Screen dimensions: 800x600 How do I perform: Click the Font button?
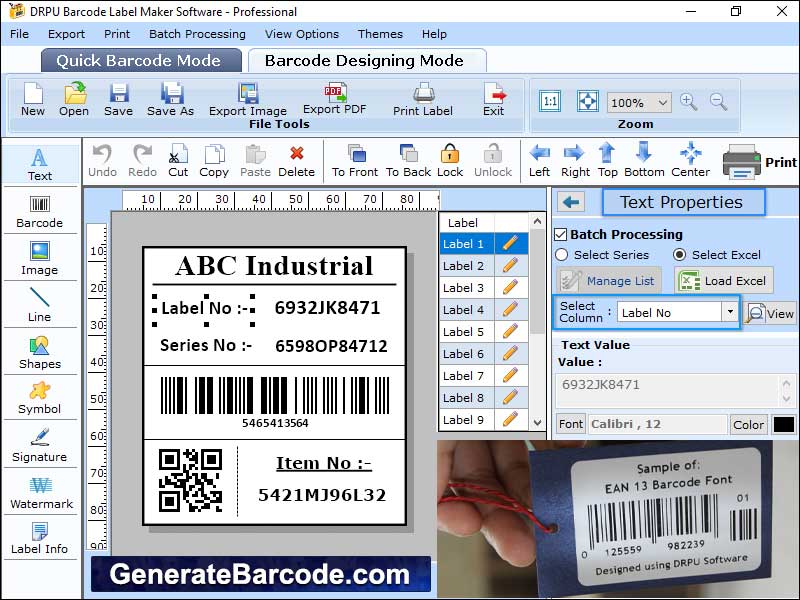(570, 424)
